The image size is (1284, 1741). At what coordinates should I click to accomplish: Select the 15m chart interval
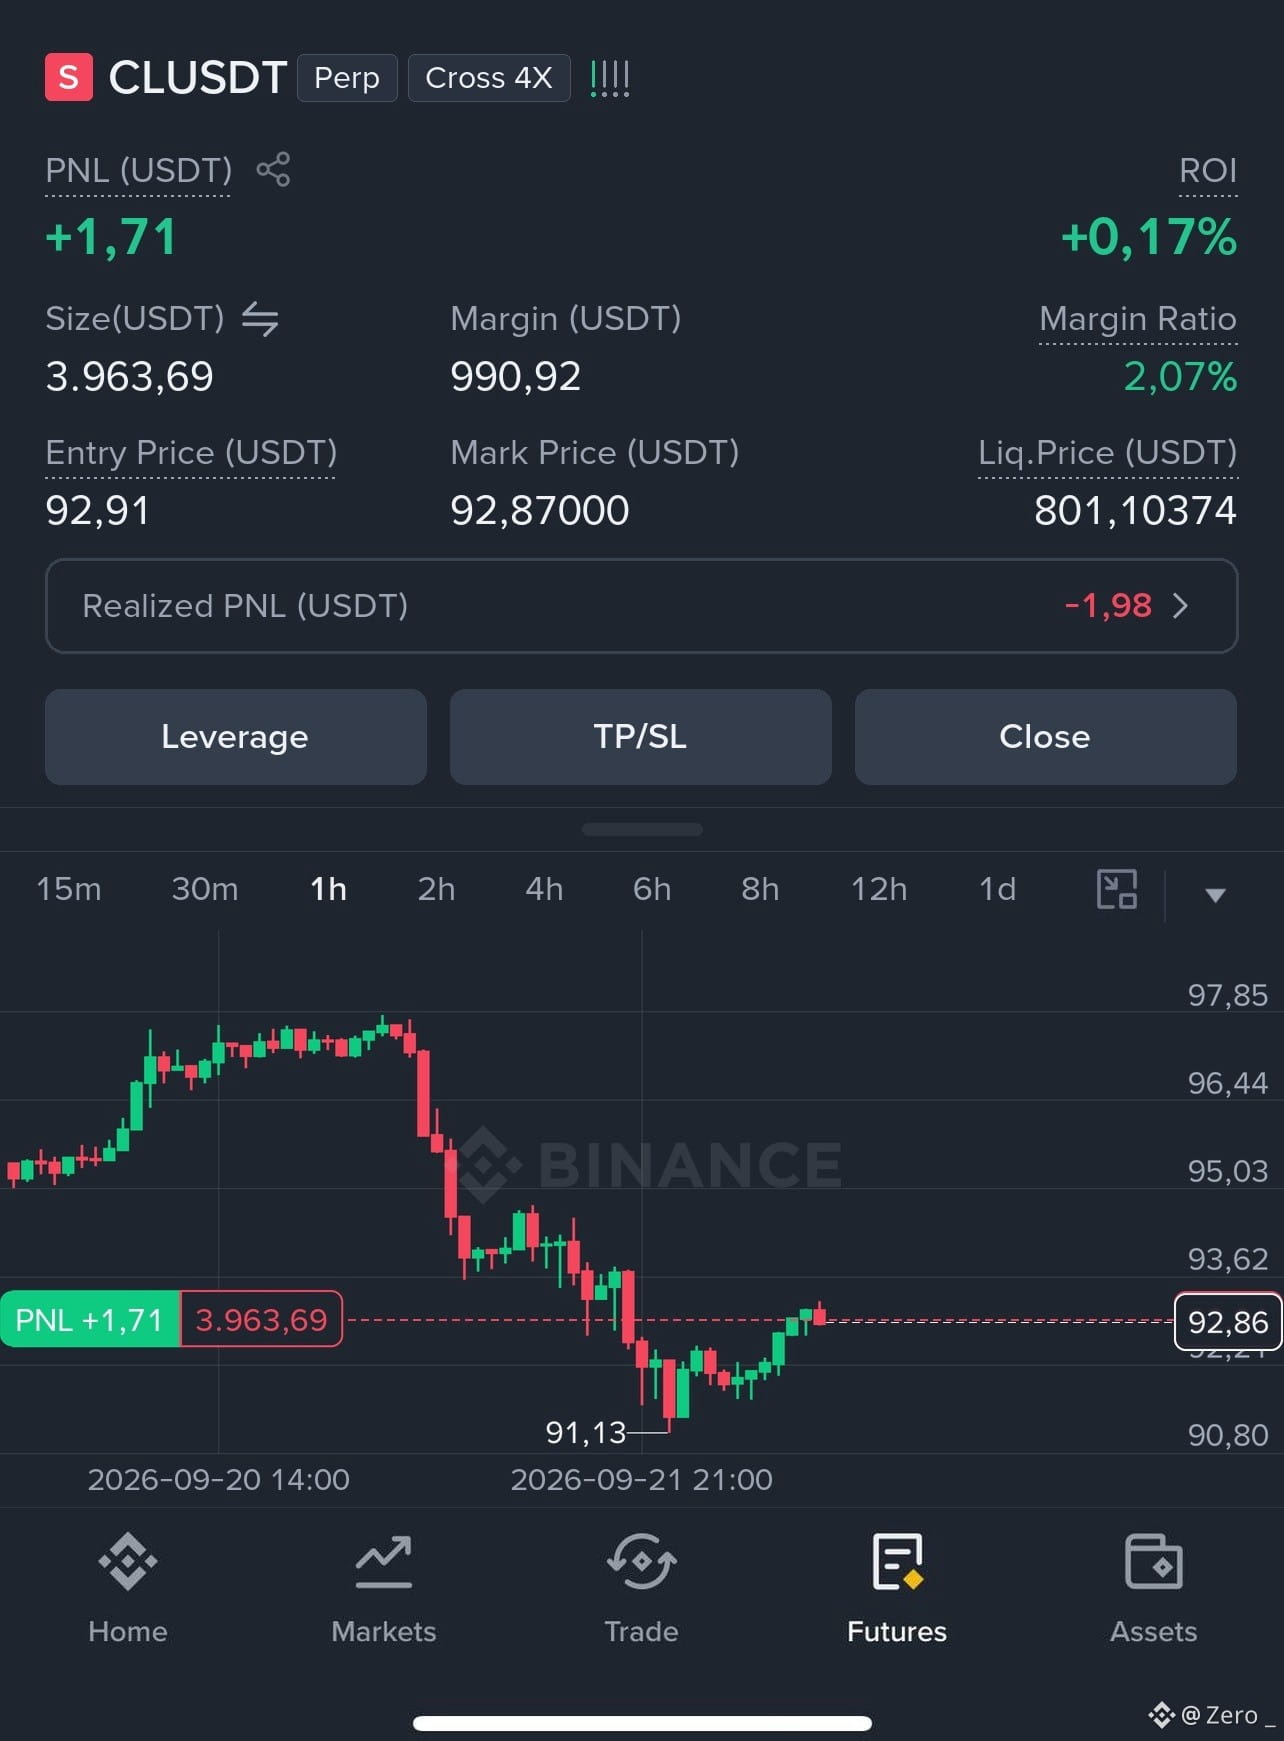69,889
